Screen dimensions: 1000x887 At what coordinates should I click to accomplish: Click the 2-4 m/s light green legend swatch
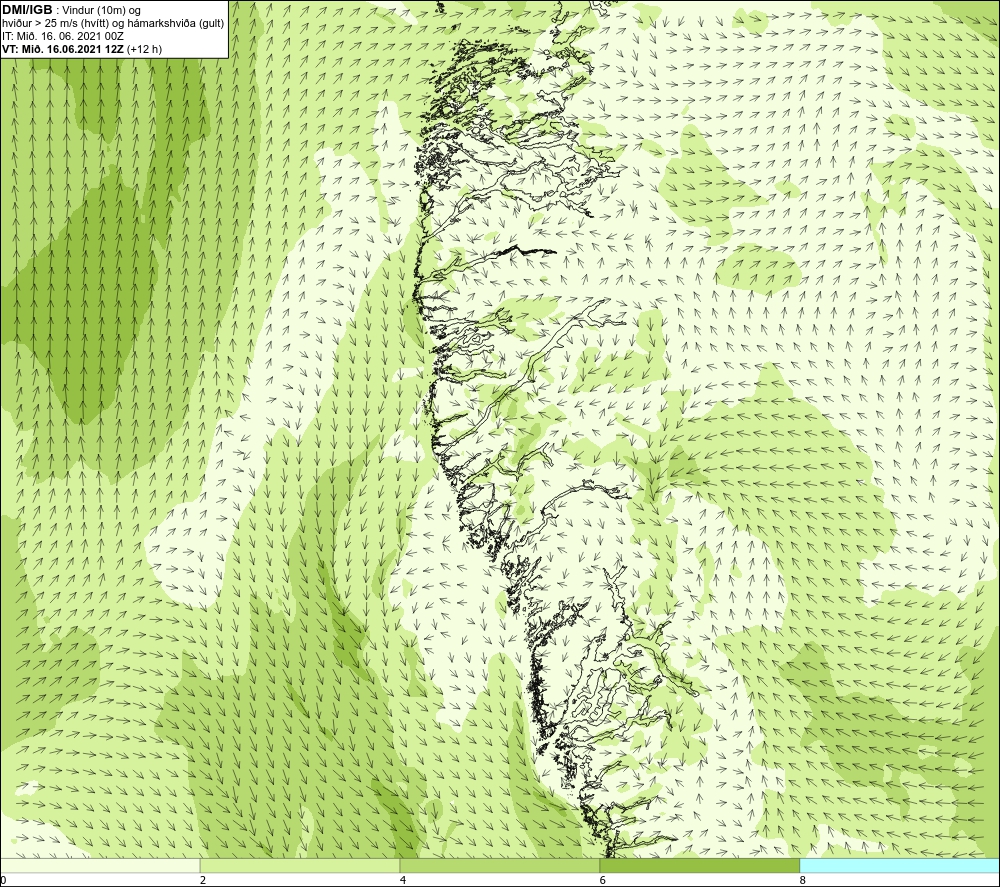tap(300, 866)
